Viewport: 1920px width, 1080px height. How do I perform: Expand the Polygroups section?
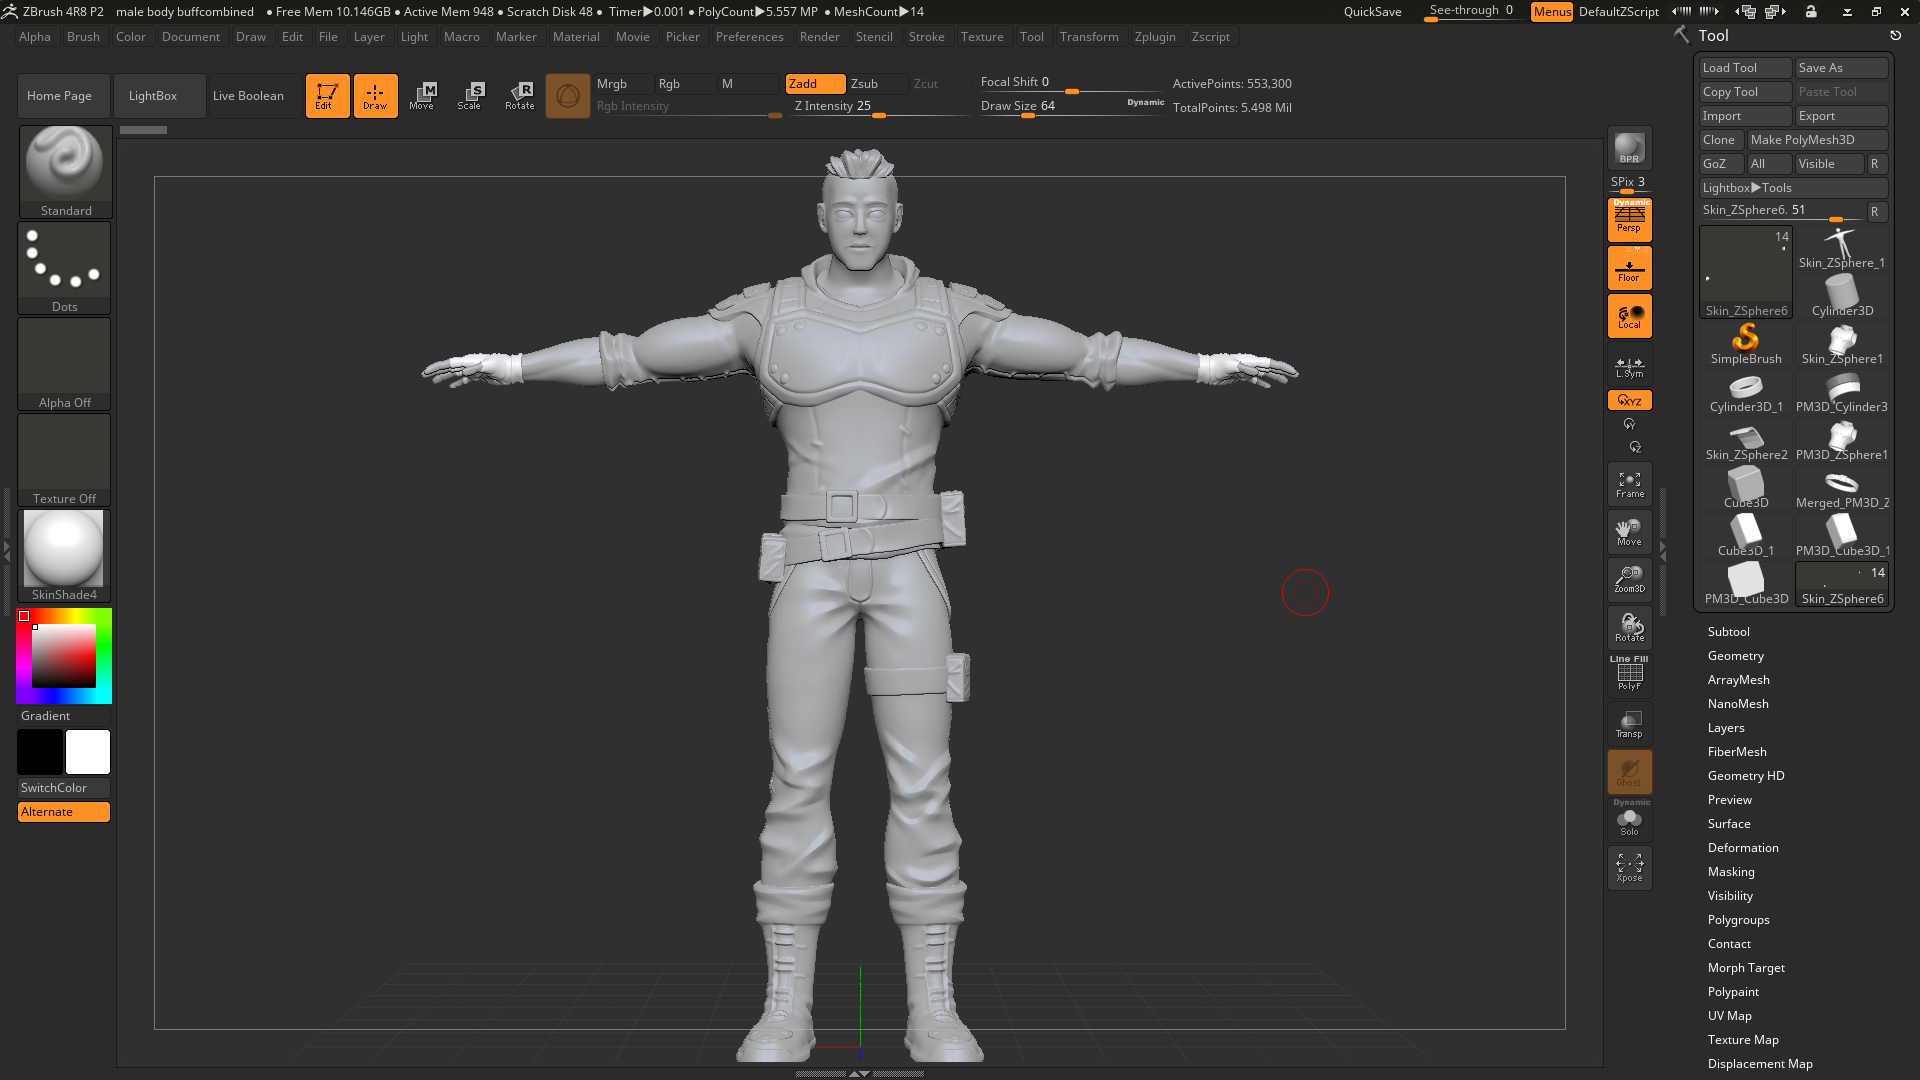1739,920
